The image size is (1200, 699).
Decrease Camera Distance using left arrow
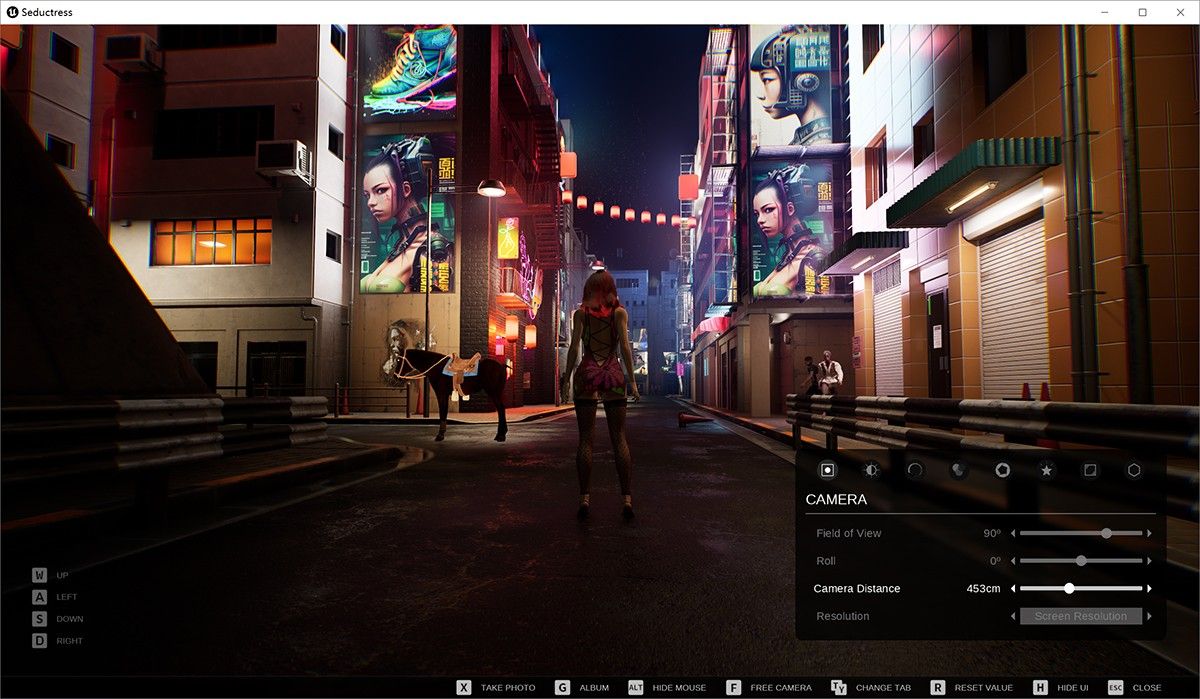(1013, 589)
